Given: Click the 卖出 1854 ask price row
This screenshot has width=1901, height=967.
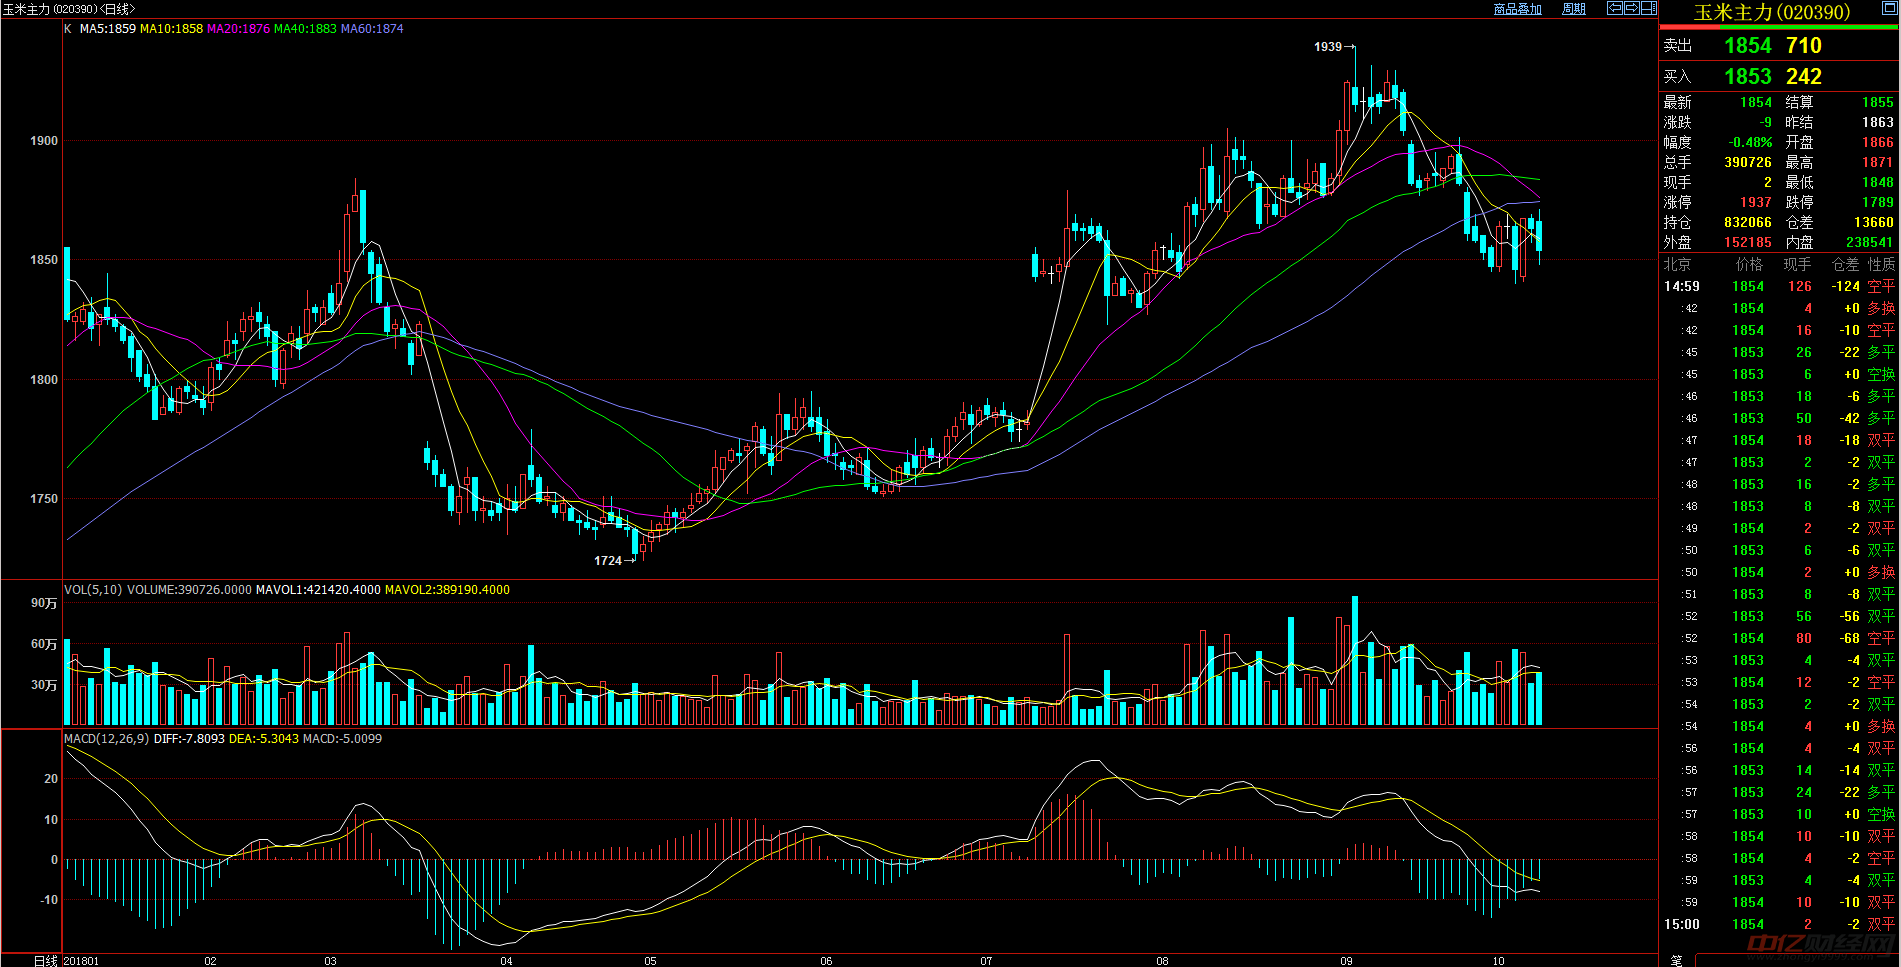Looking at the screenshot, I should tap(1778, 45).
